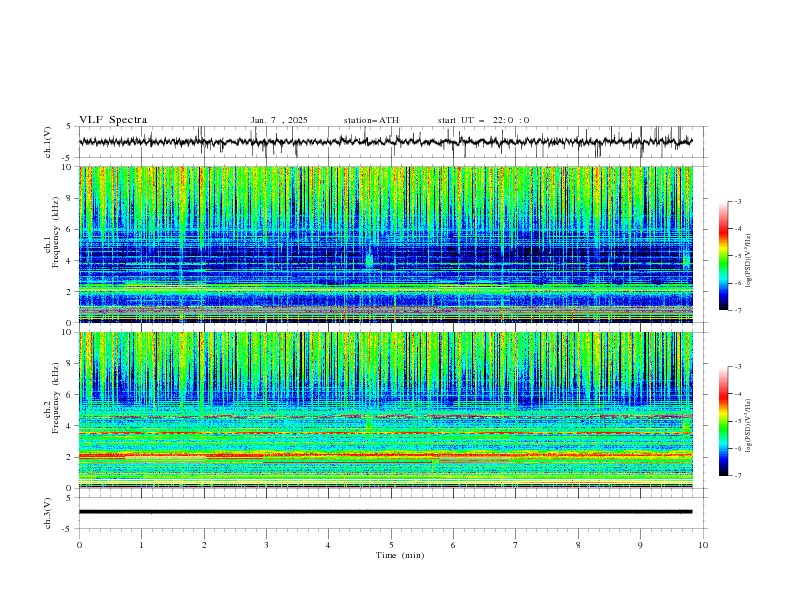Click the "VLF Spectra" plot title
Viewport: 792px width, 612px height.
click(x=113, y=120)
